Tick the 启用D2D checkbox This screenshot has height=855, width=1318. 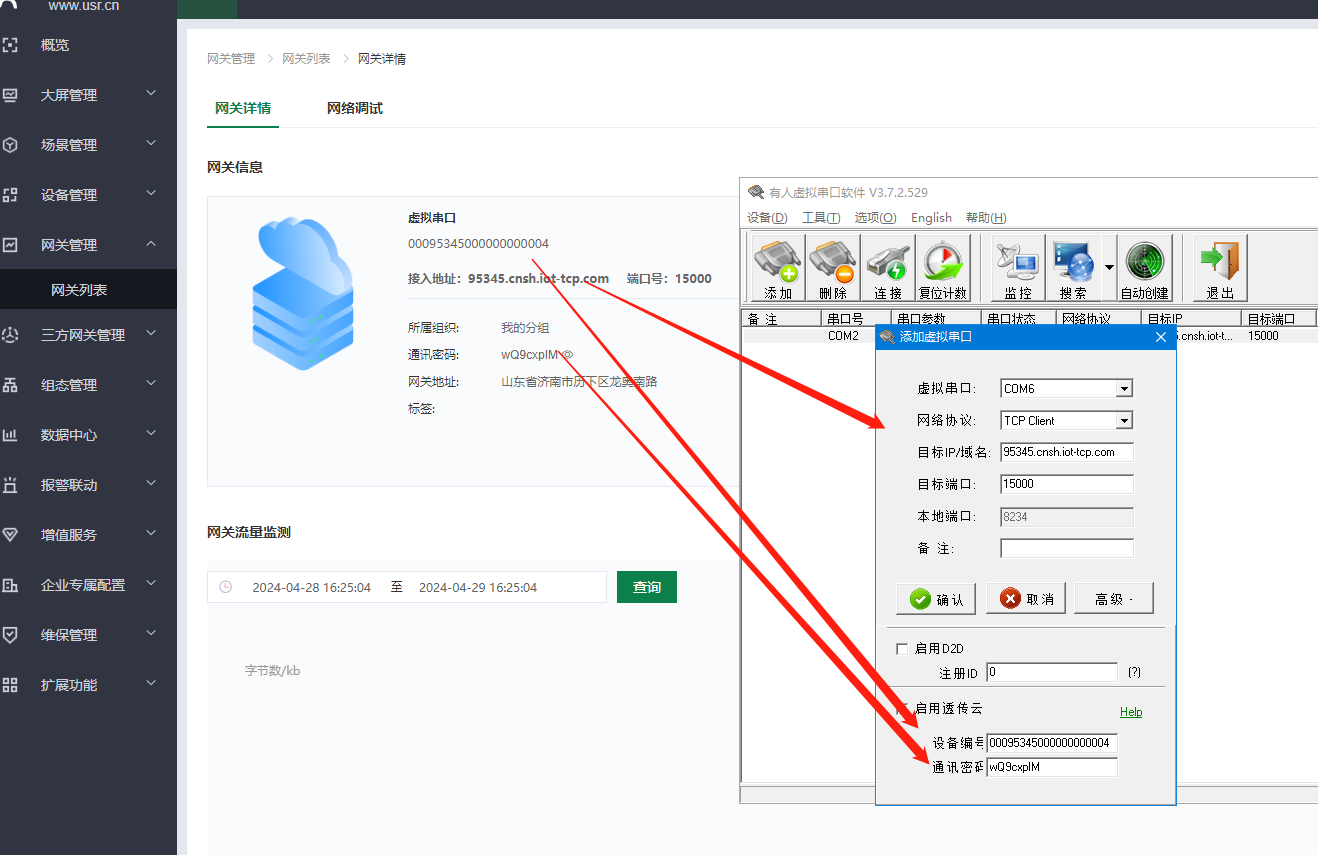902,649
